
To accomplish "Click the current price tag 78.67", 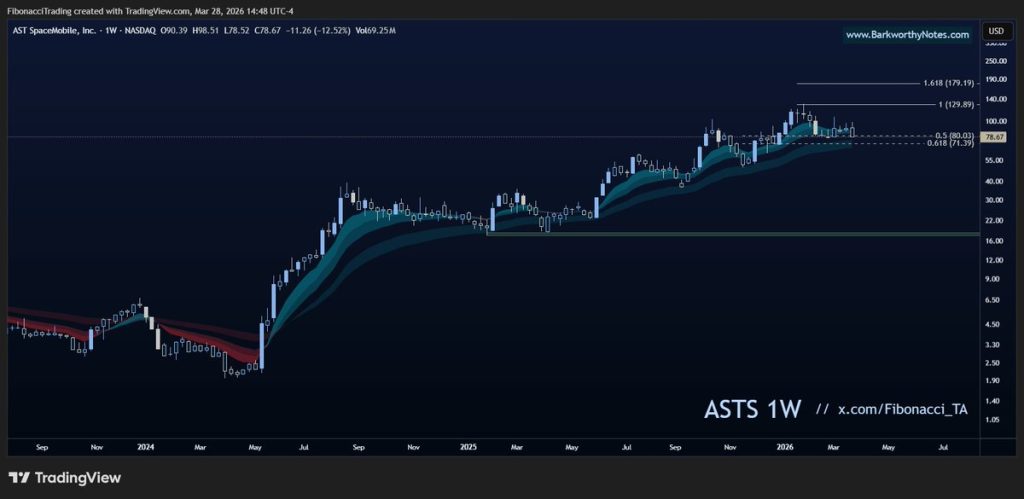I will 995,136.
